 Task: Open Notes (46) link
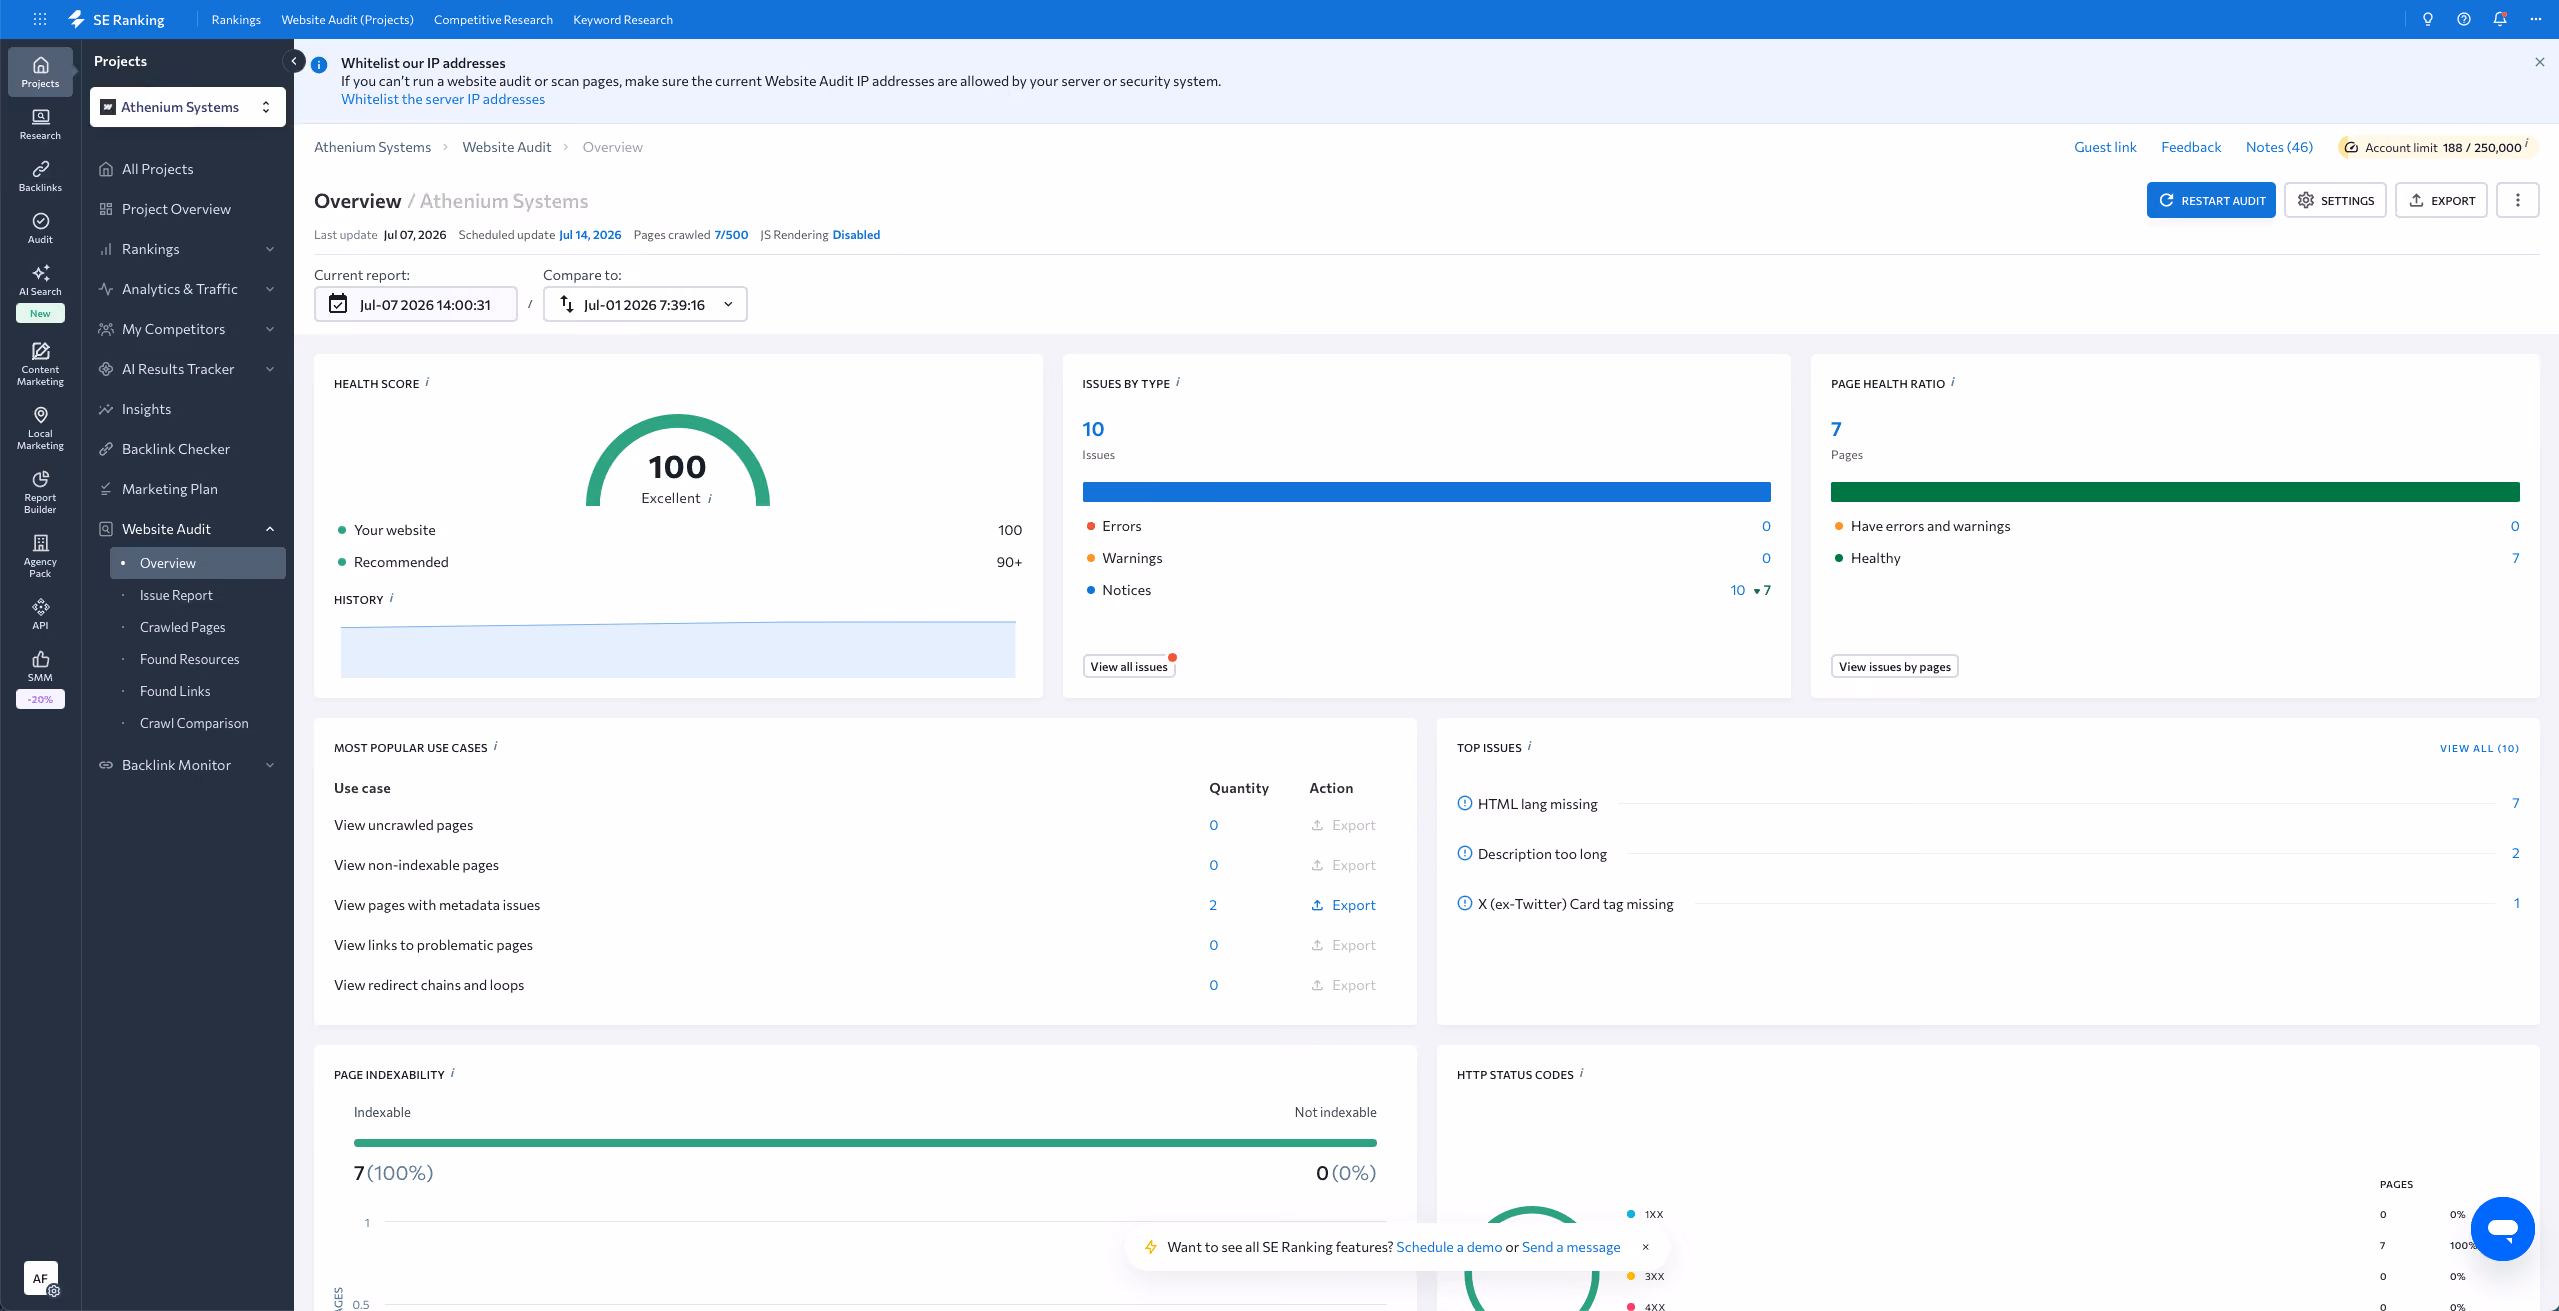pyautogui.click(x=2279, y=147)
